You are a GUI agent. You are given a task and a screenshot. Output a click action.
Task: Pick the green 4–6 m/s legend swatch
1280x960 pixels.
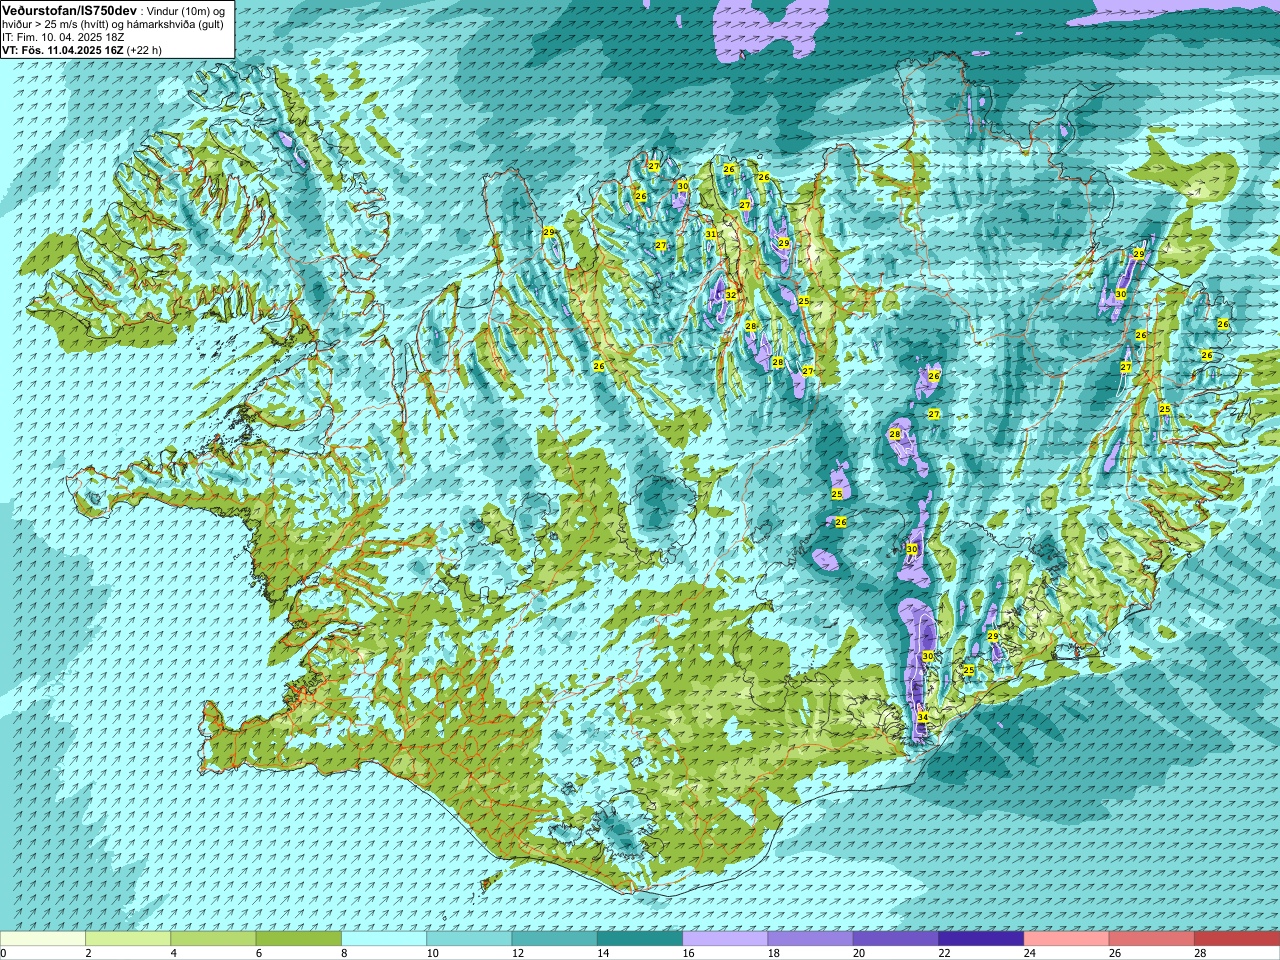pyautogui.click(x=213, y=939)
